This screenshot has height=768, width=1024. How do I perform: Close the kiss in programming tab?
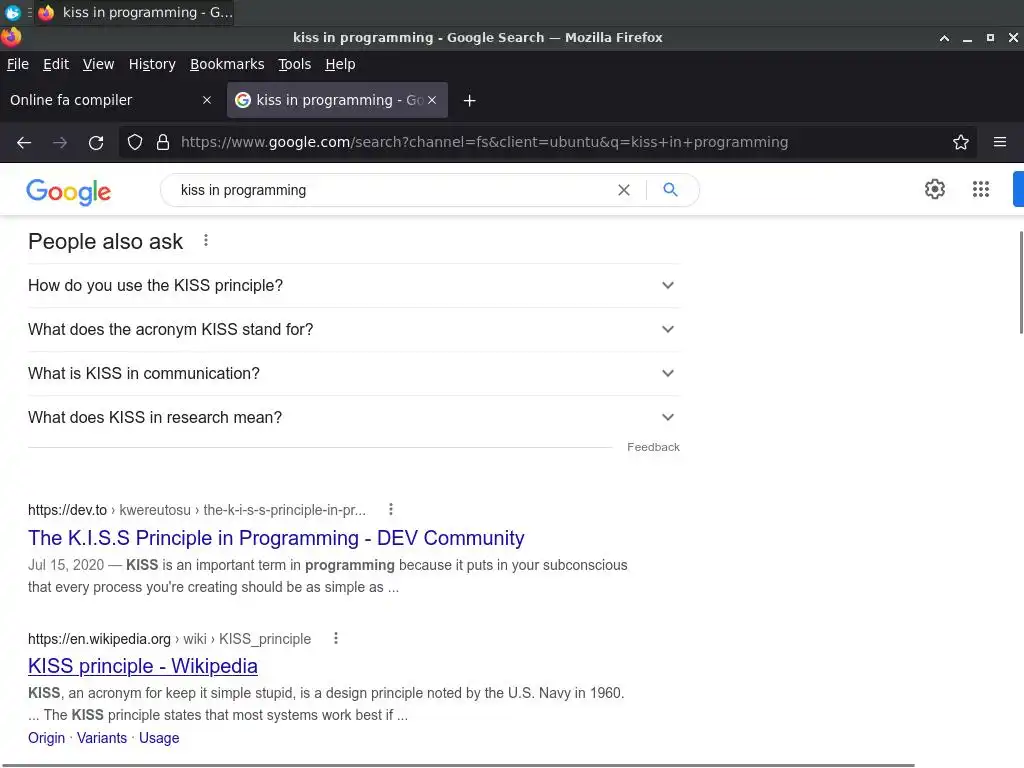432,100
